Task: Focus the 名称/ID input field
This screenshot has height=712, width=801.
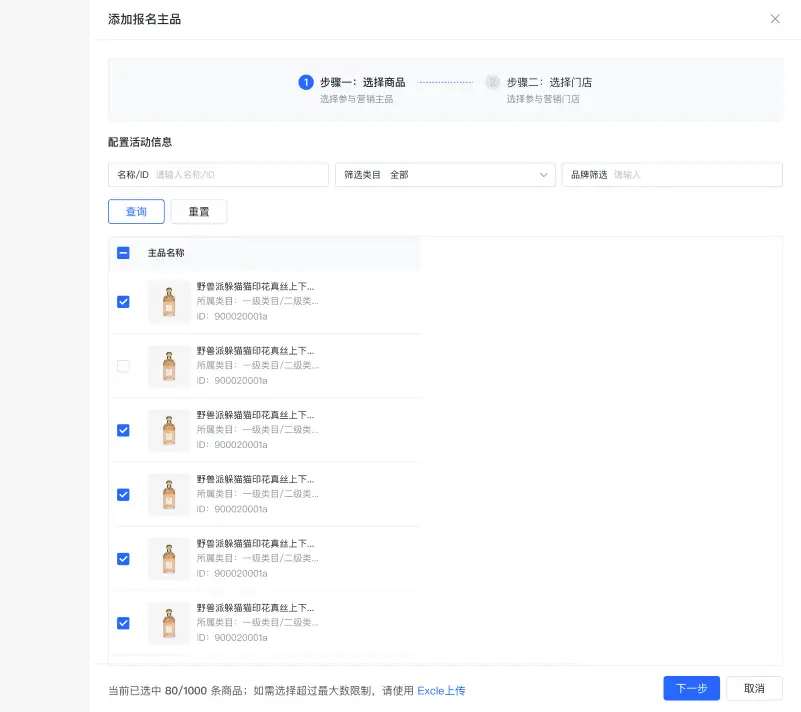Action: pos(218,175)
